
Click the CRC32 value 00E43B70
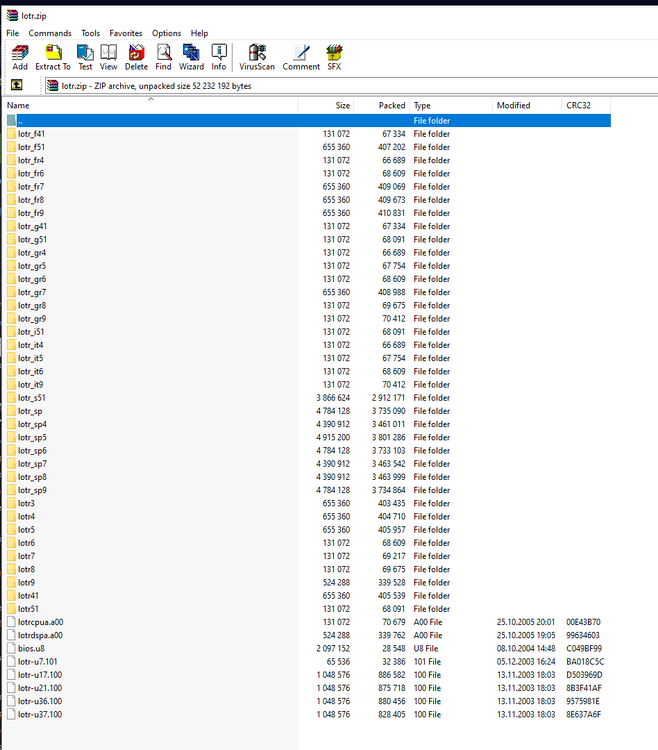(583, 622)
